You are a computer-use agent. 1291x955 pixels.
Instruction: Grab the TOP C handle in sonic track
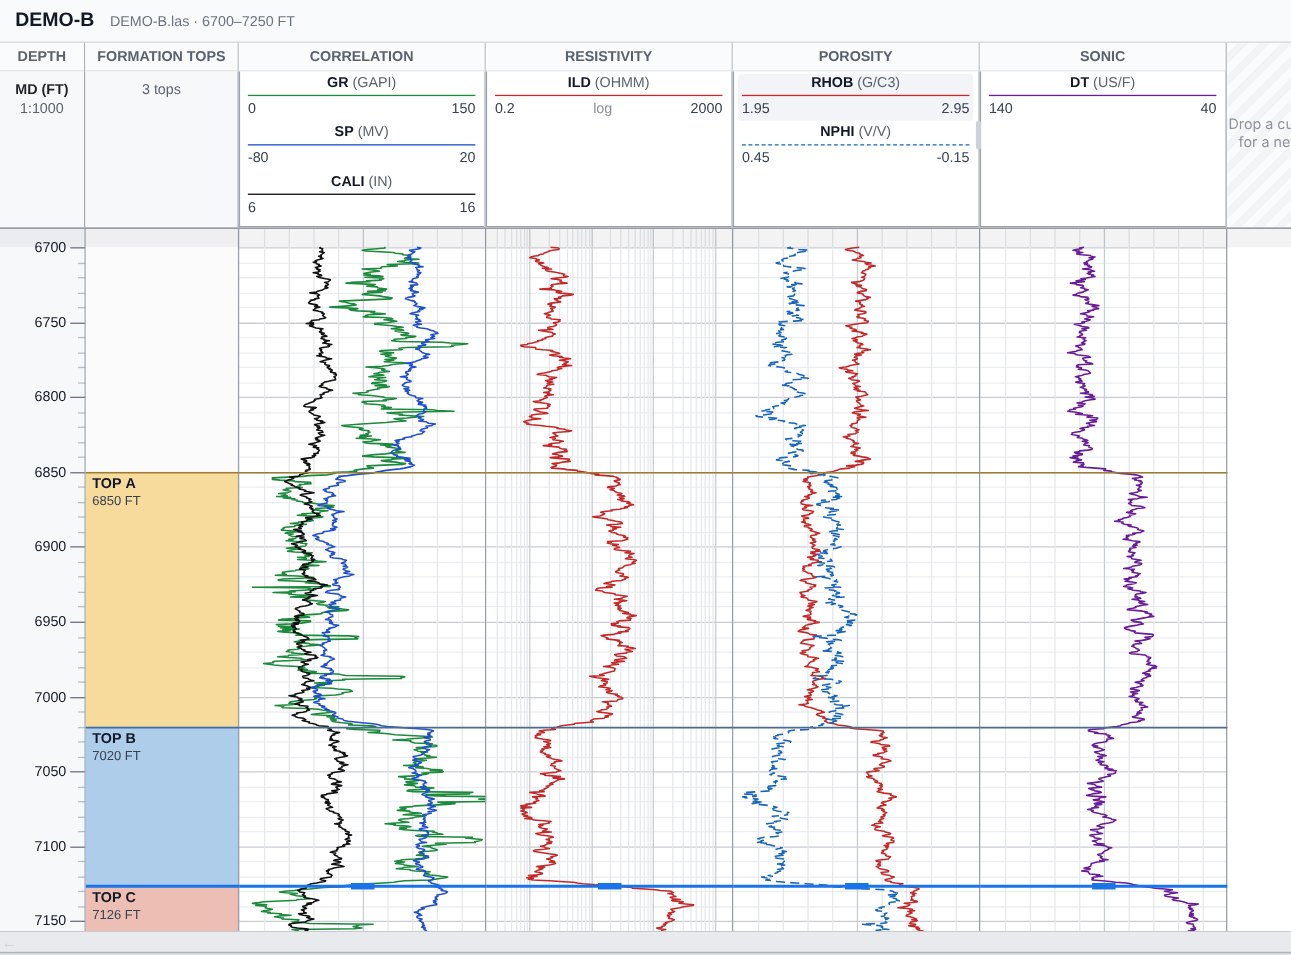(1103, 886)
